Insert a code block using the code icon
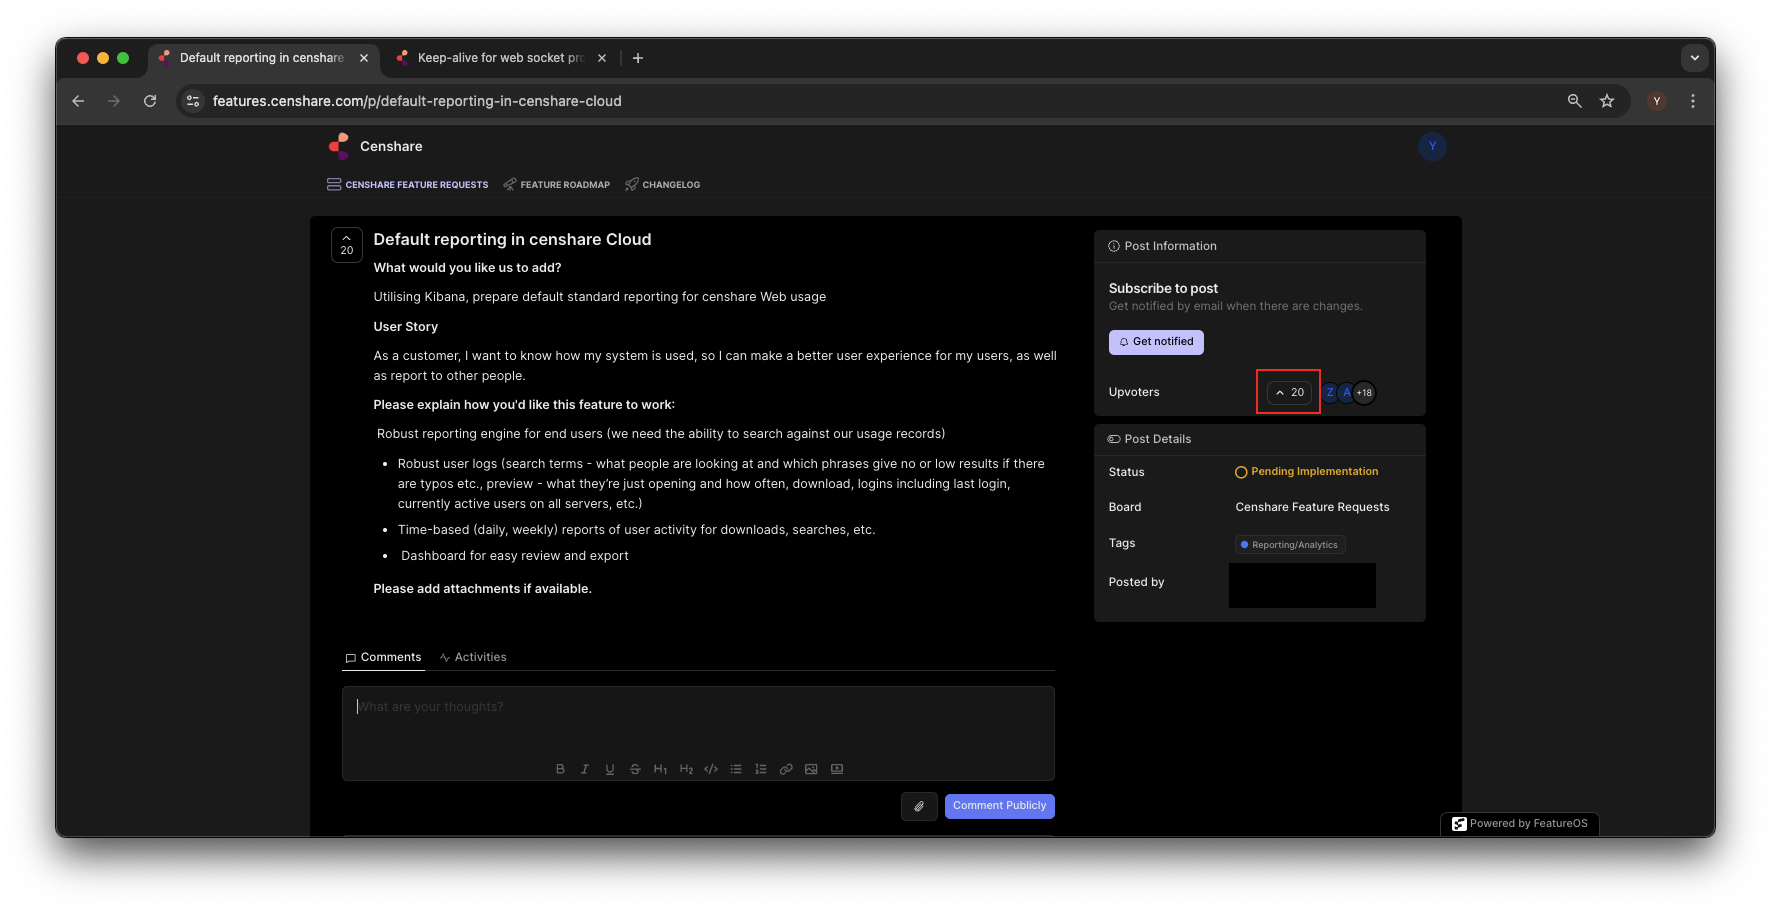The width and height of the screenshot is (1771, 911). pos(711,768)
